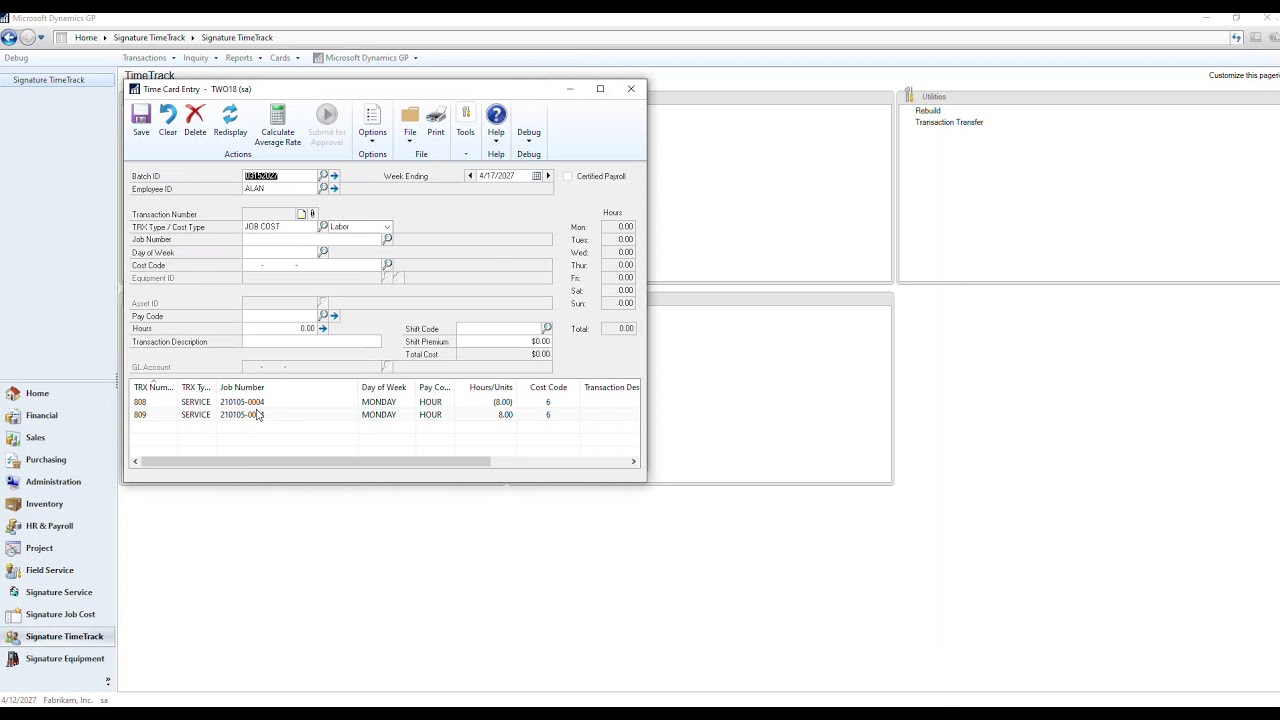Click Customize this page link
Viewport: 1280px width, 720px height.
coord(1244,76)
